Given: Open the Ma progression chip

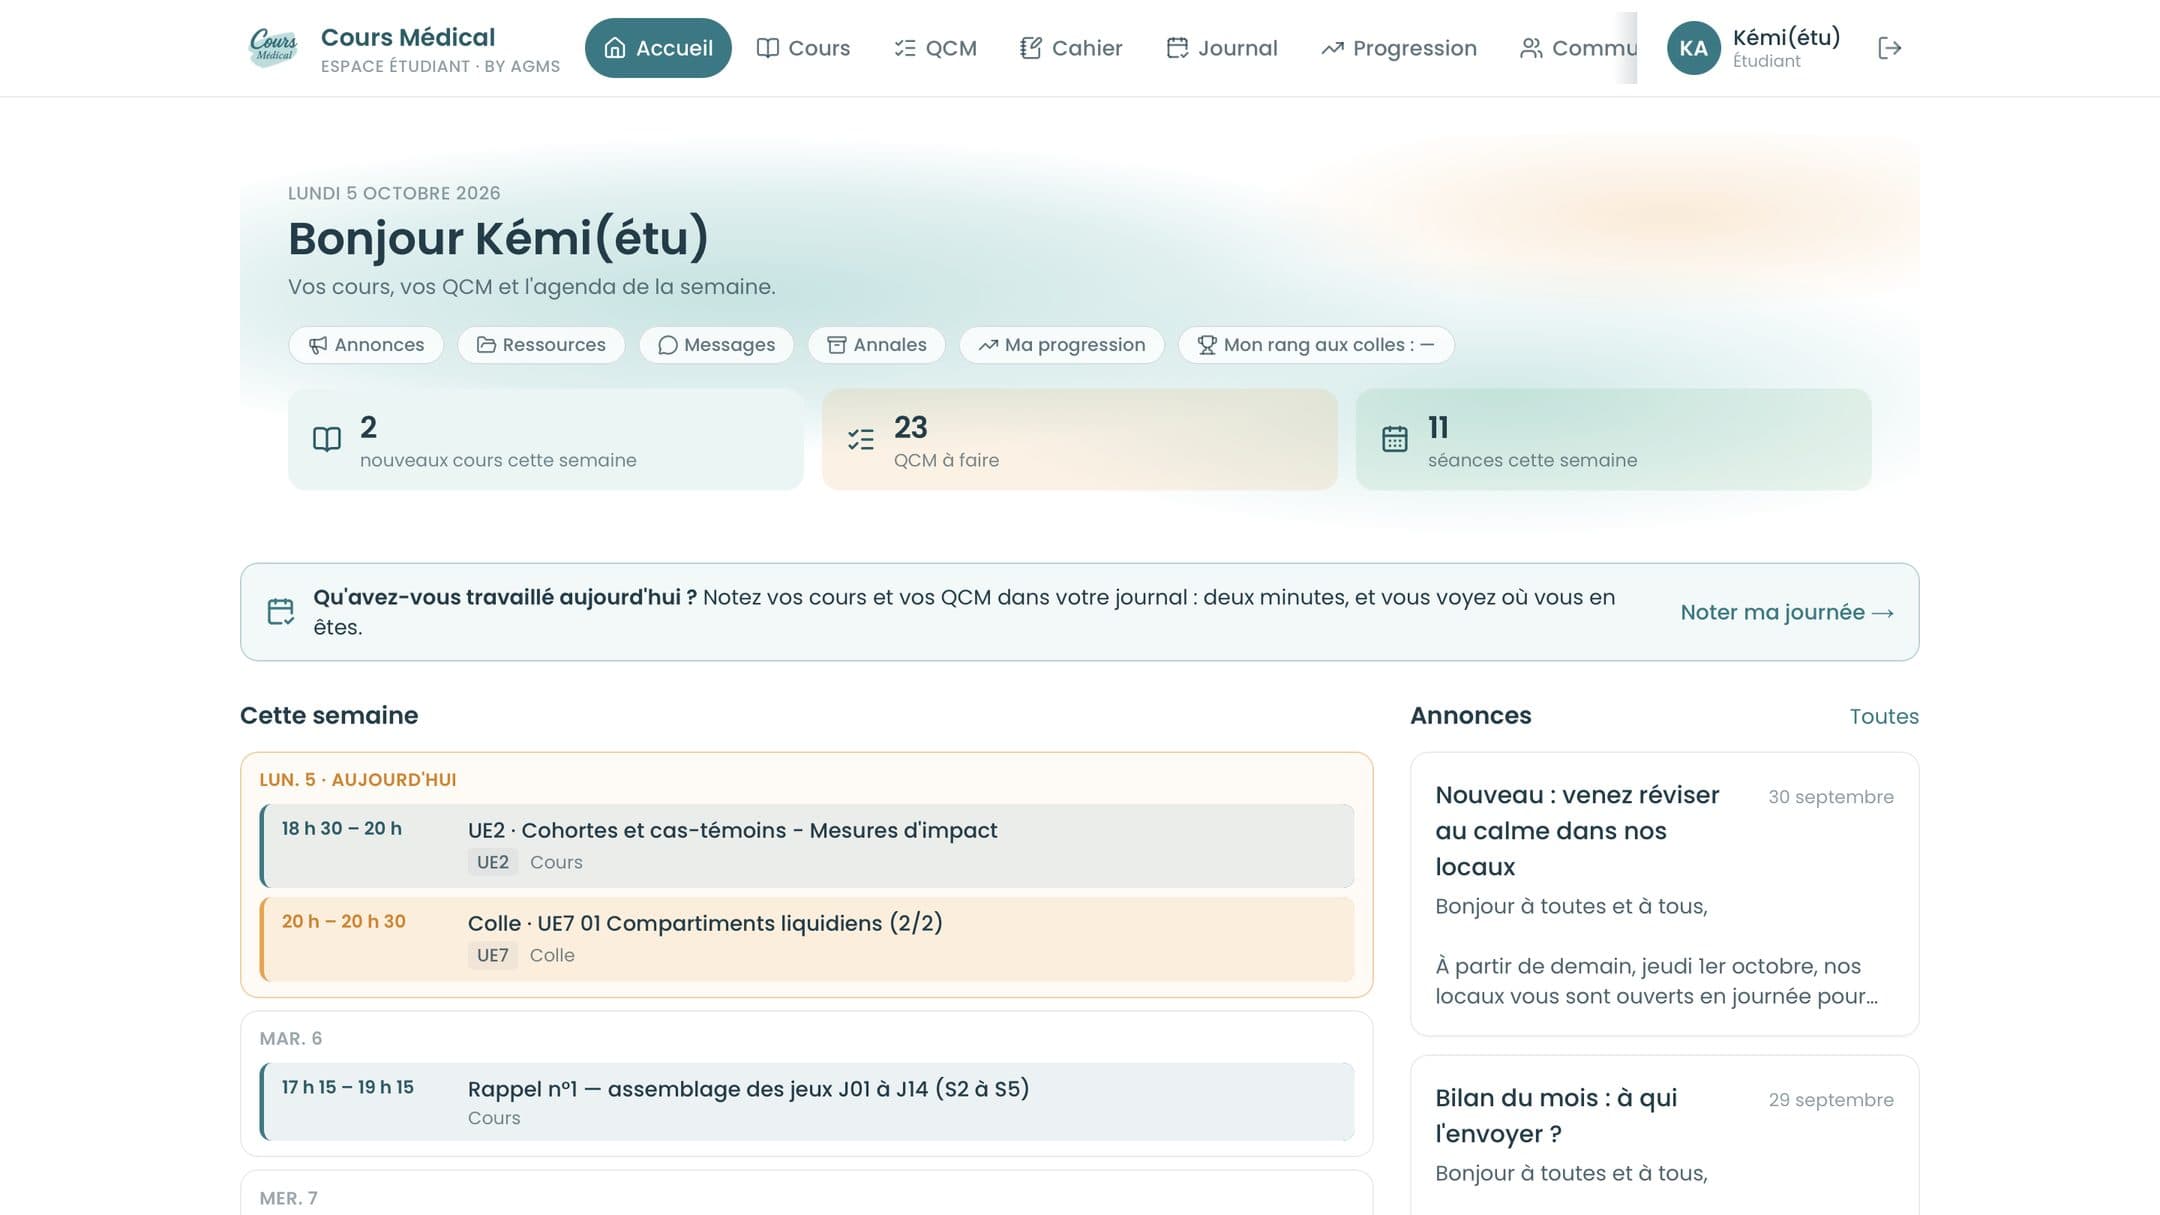Looking at the screenshot, I should click(1062, 345).
